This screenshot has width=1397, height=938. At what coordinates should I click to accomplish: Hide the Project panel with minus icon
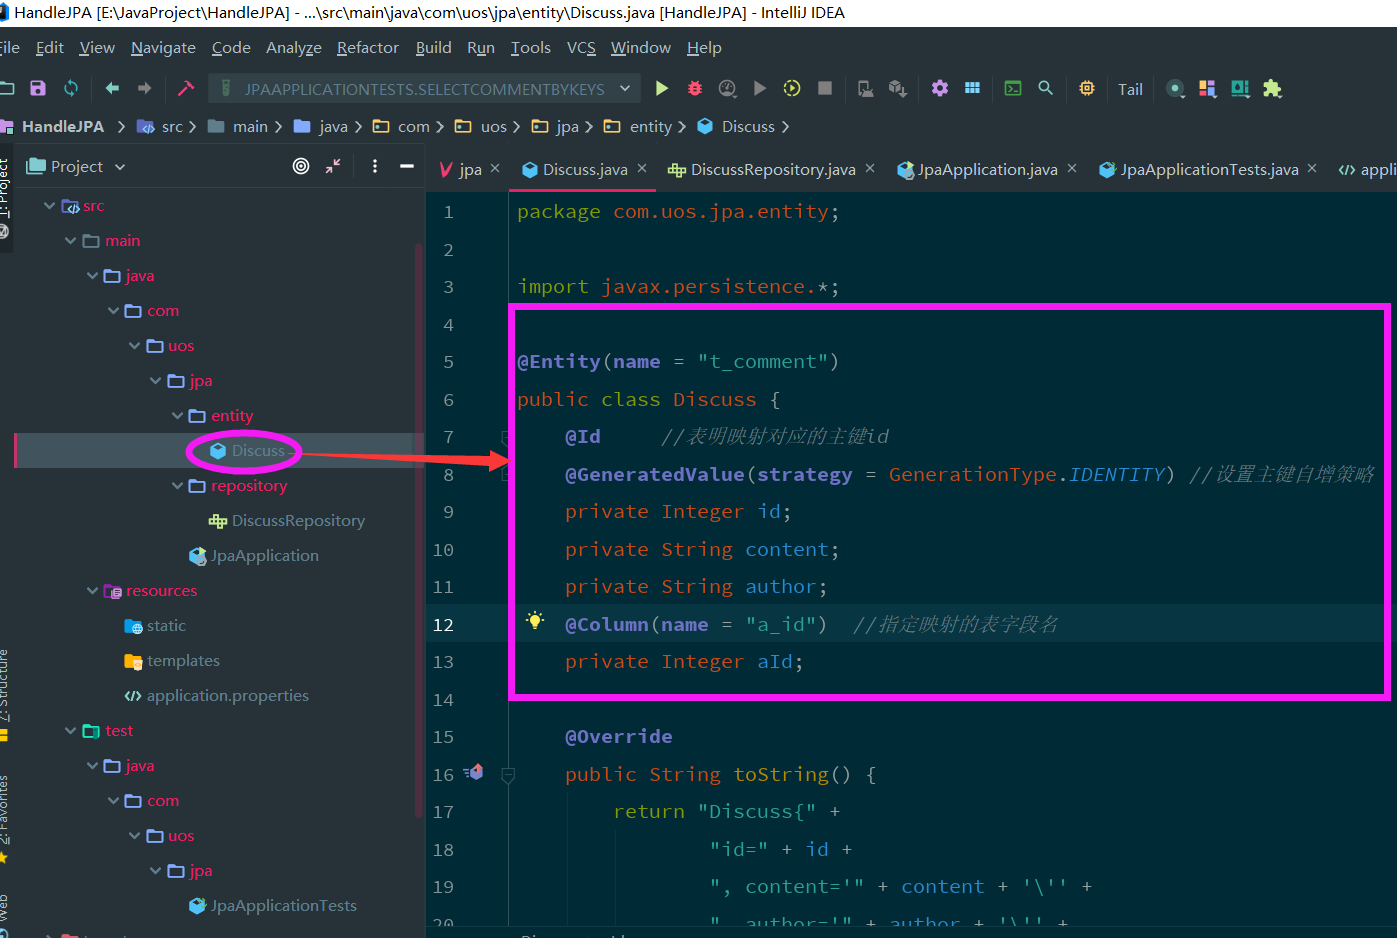407,166
